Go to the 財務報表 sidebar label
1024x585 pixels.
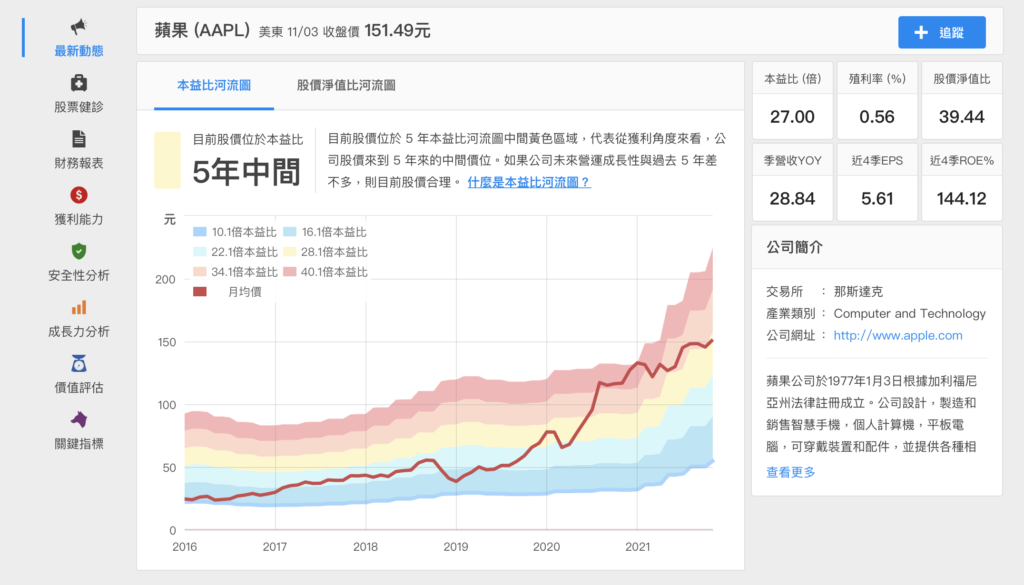[x=78, y=163]
